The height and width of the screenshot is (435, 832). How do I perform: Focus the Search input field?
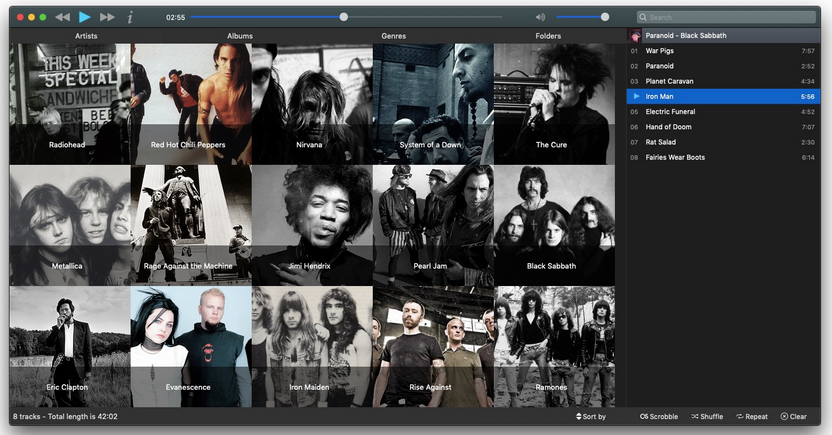(726, 17)
